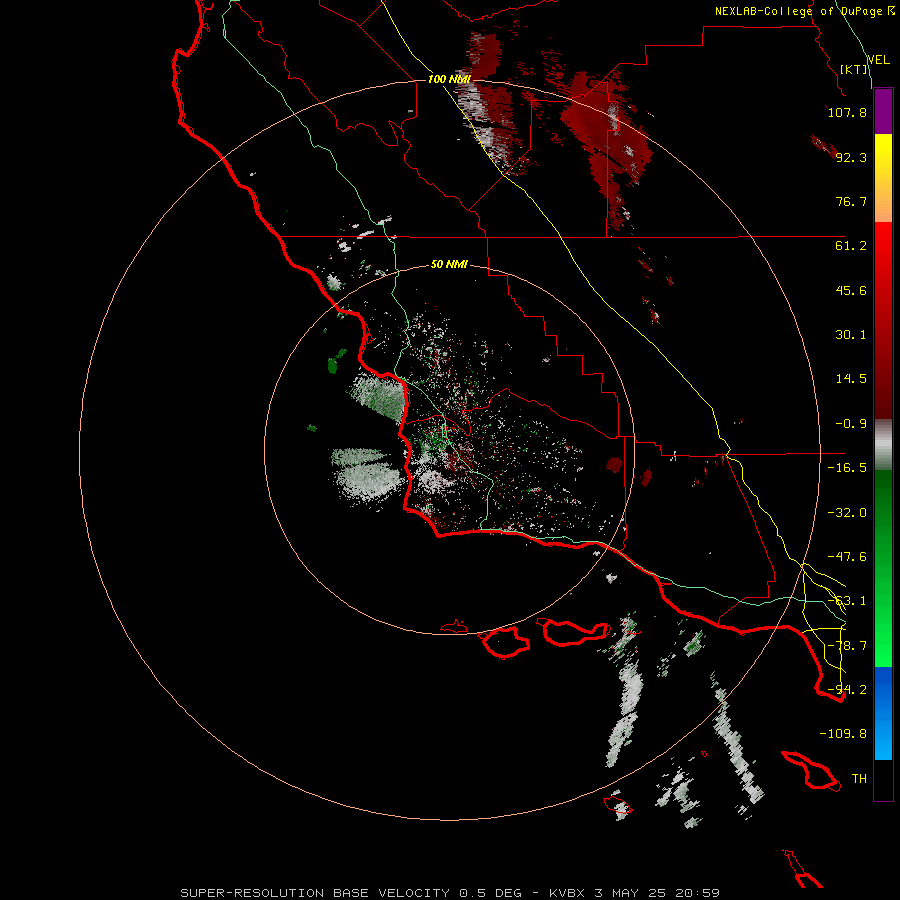Click the 30.1 legend value
This screenshot has width=900, height=900.
tap(851, 335)
